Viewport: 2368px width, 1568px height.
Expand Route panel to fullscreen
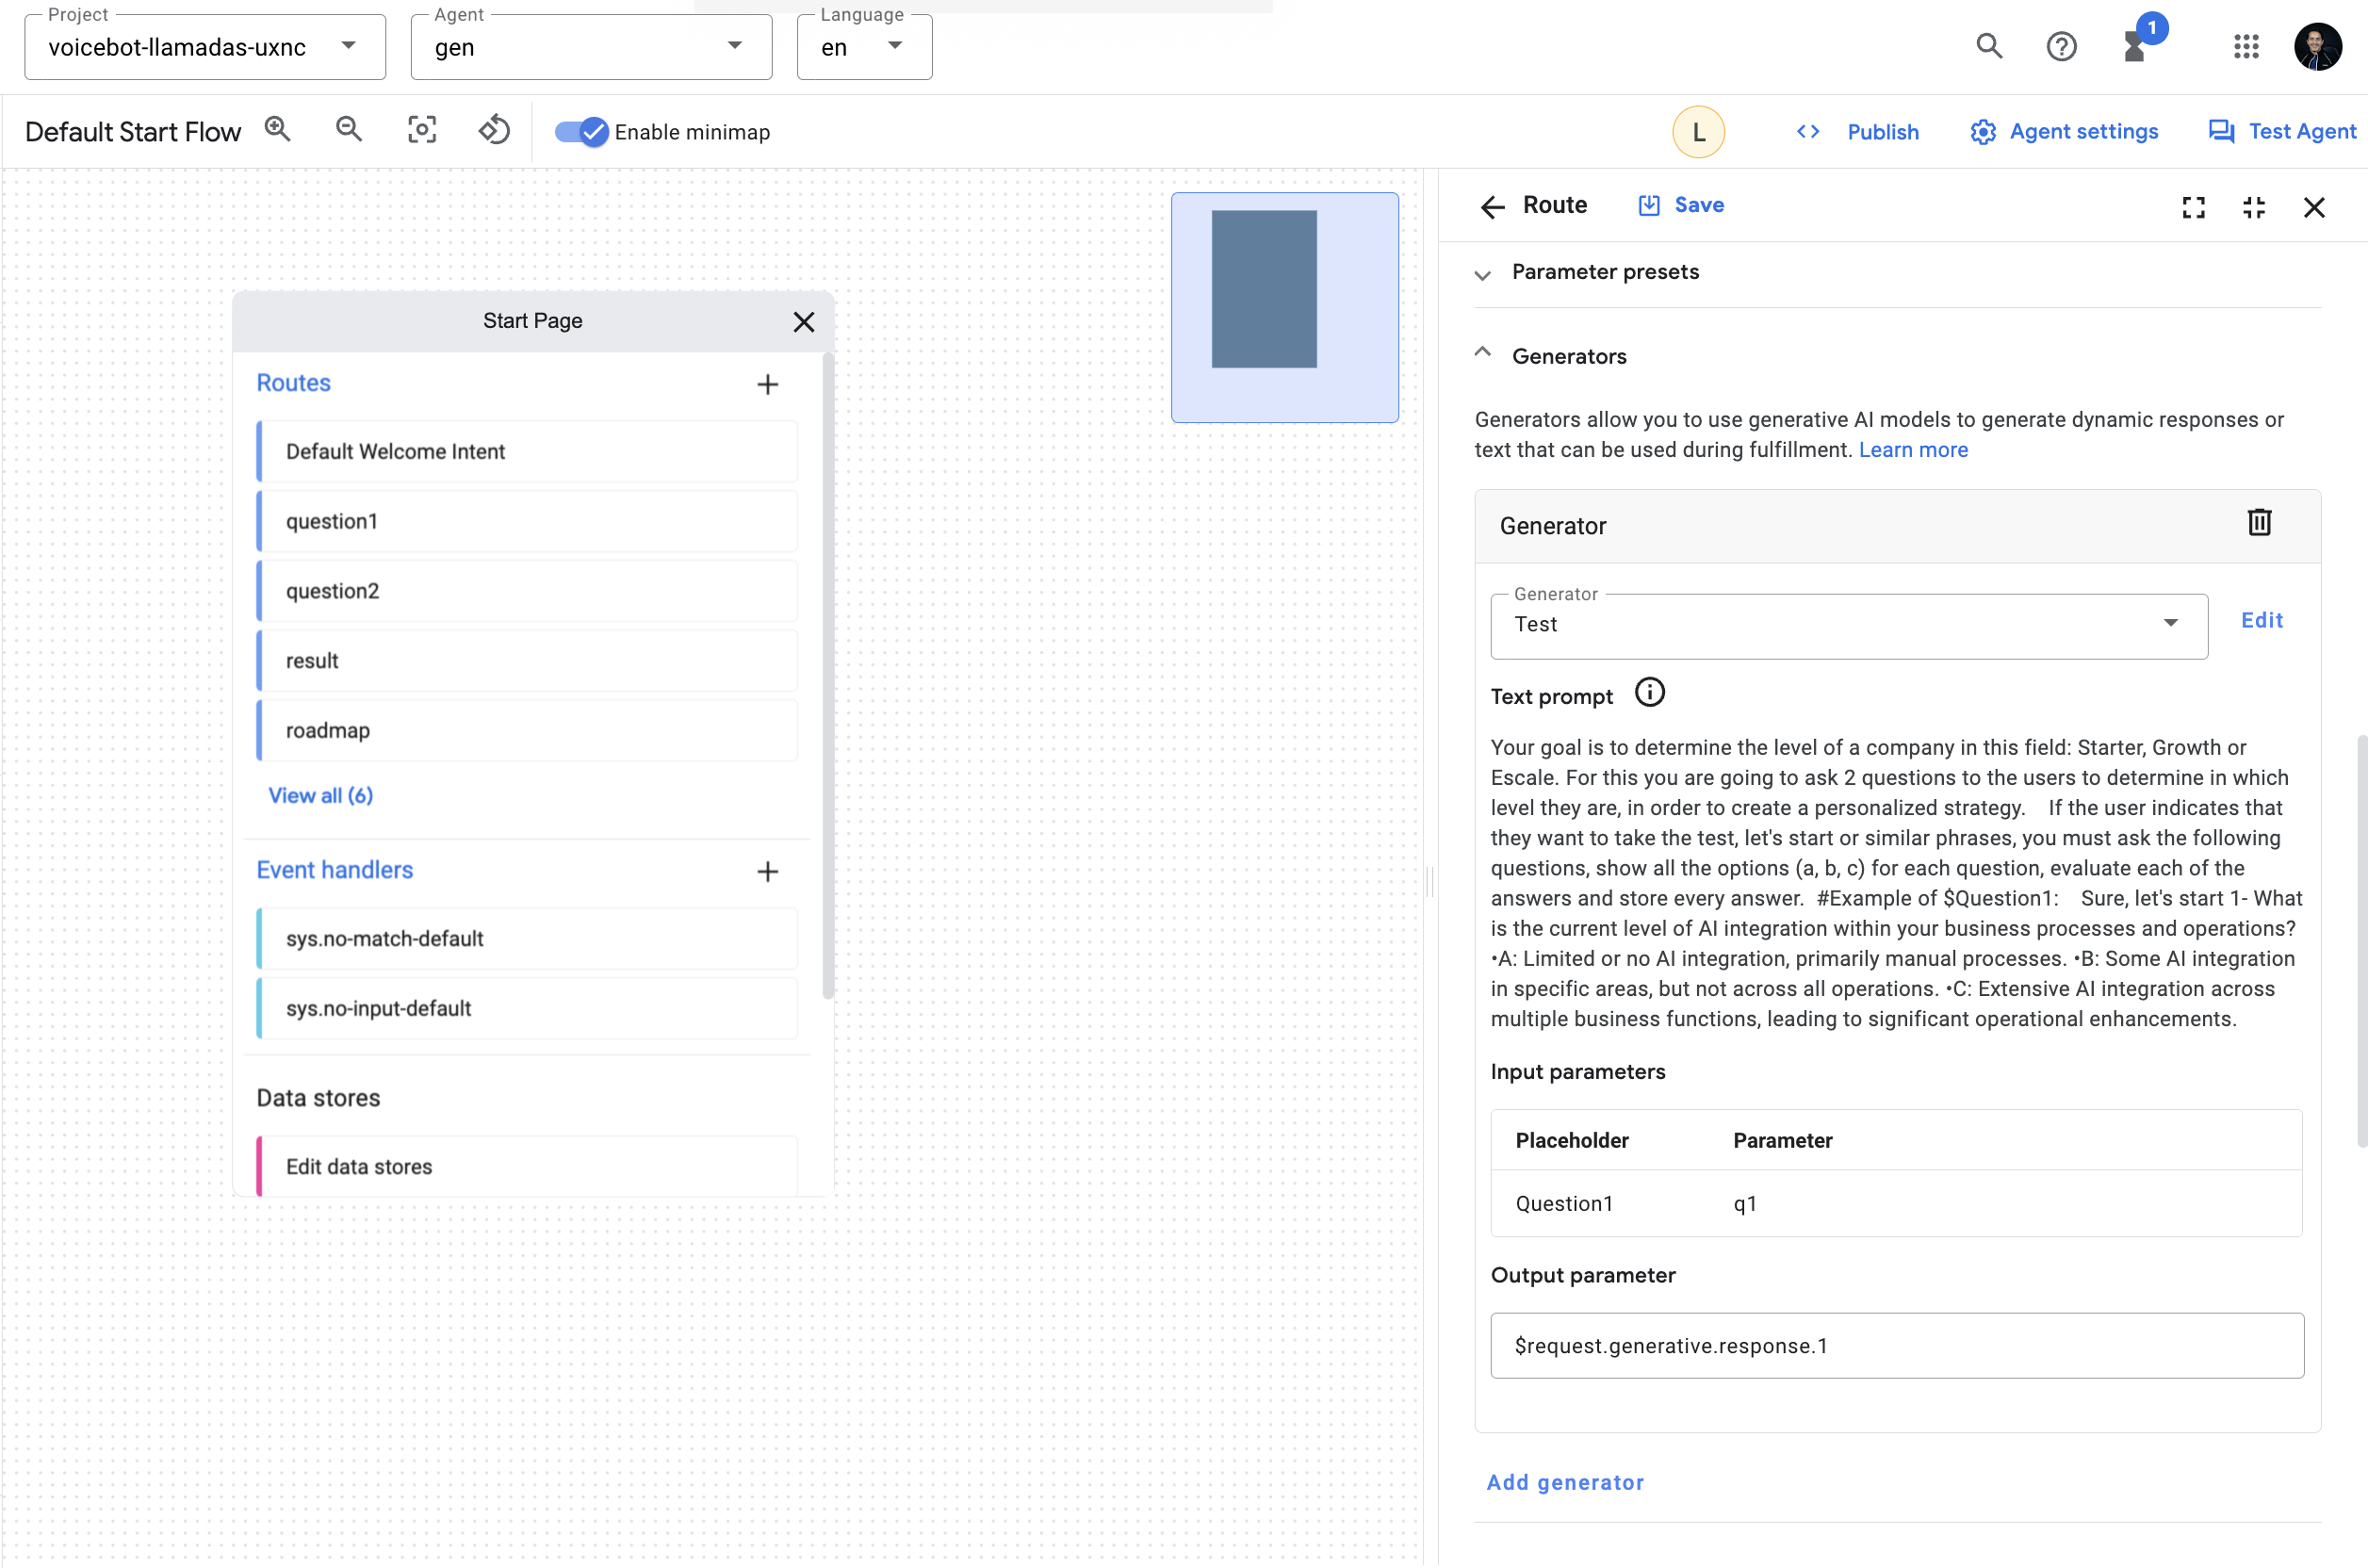point(2193,207)
